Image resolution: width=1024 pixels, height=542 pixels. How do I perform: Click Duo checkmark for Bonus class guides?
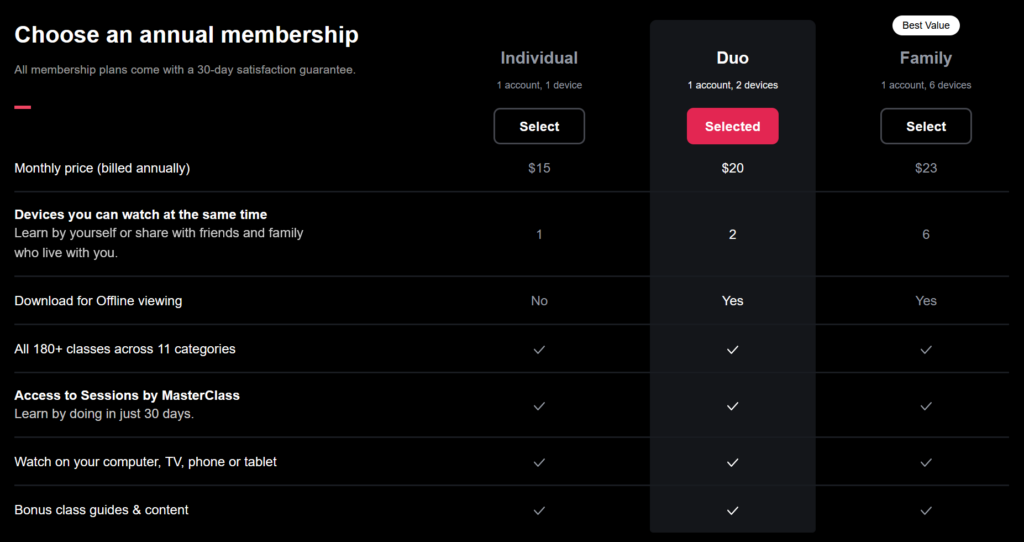point(732,511)
